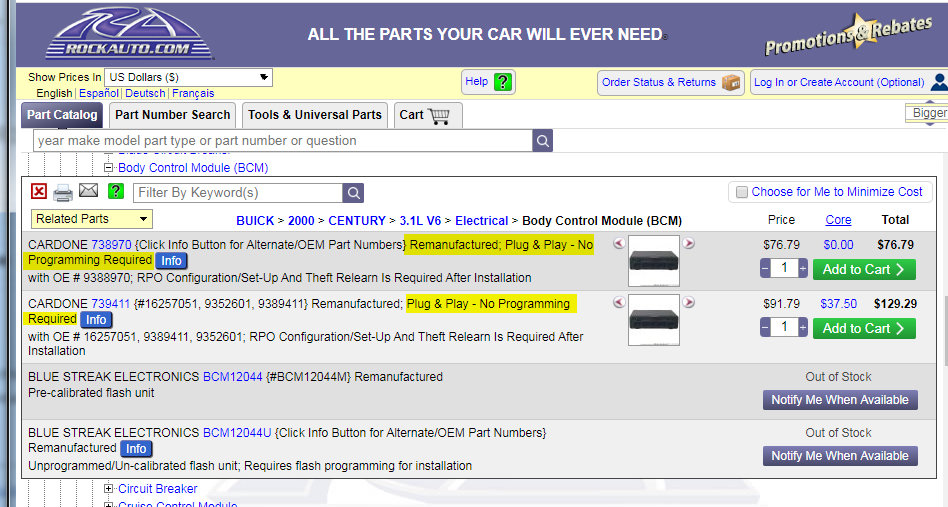Show previous image for CARDONE 739411
Viewport: 948px width, 507px height.
coord(619,302)
